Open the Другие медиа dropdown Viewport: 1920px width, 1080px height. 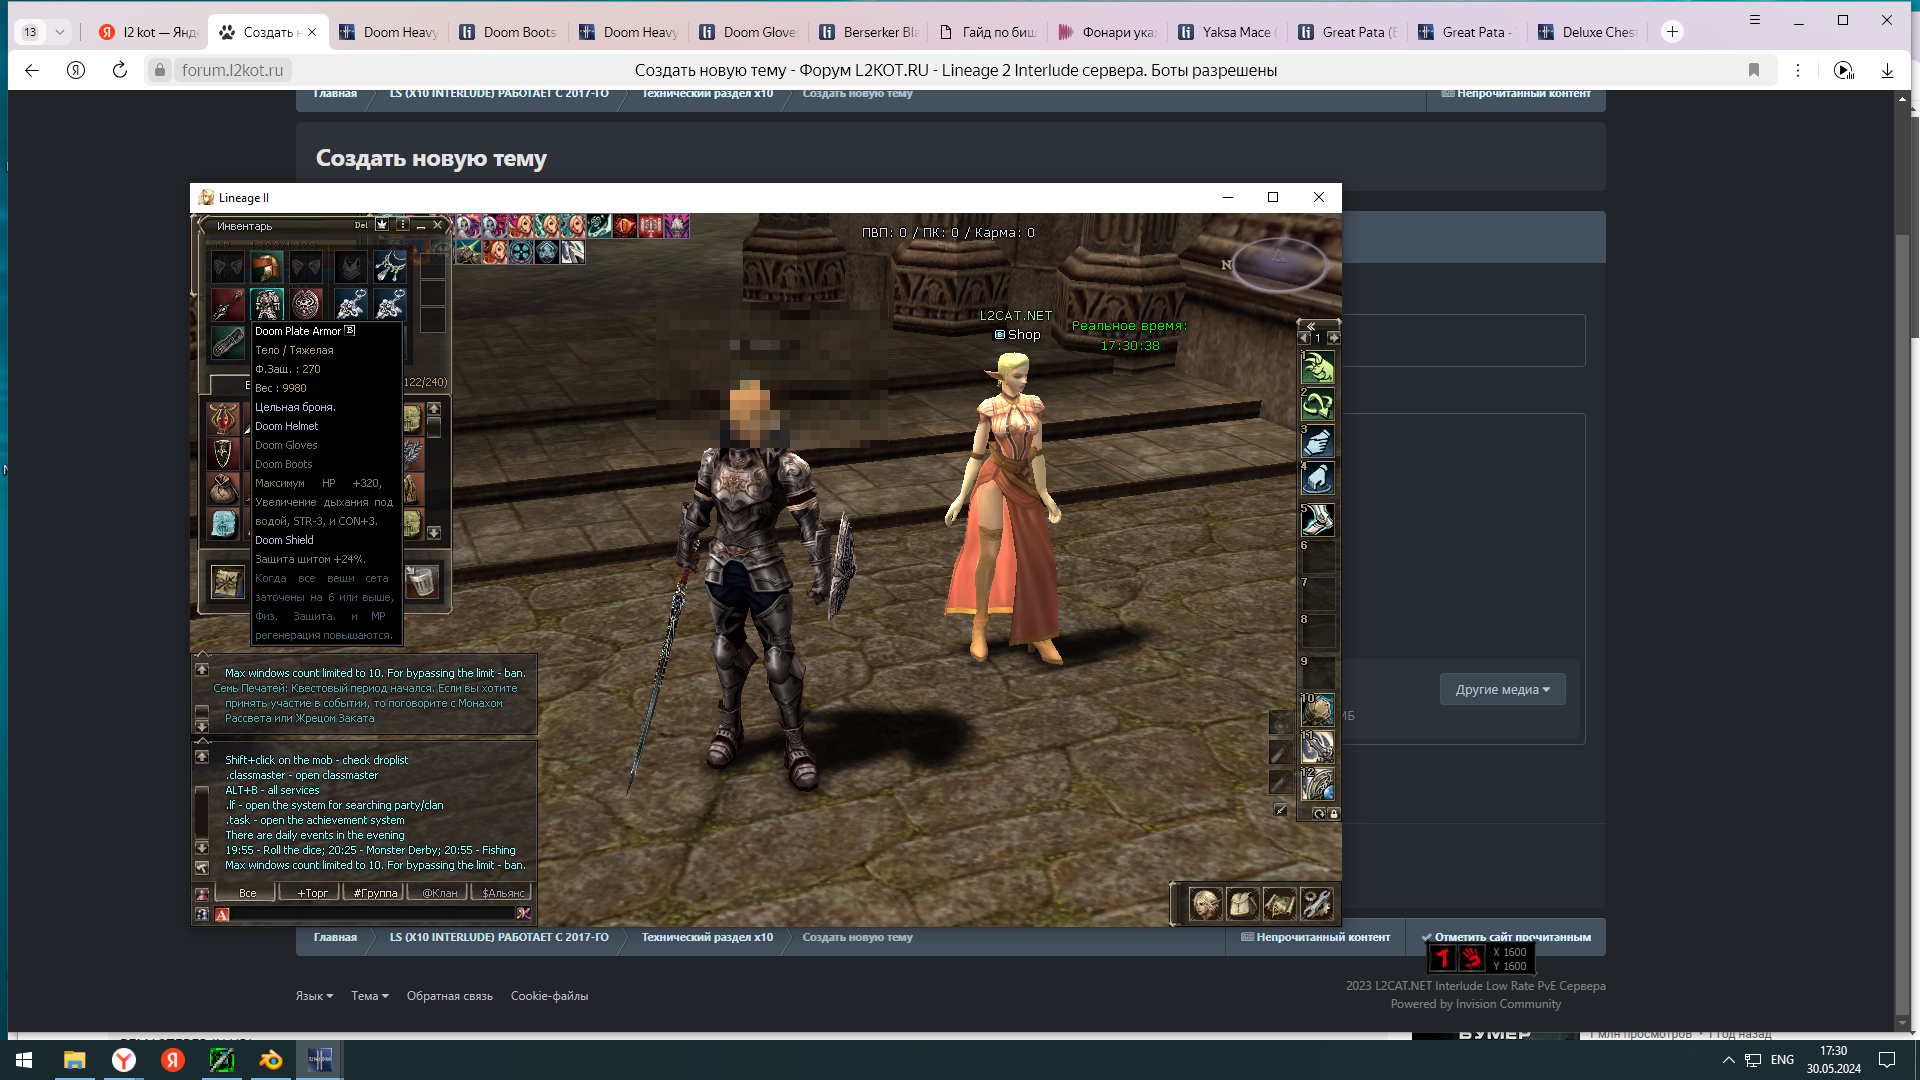point(1502,689)
